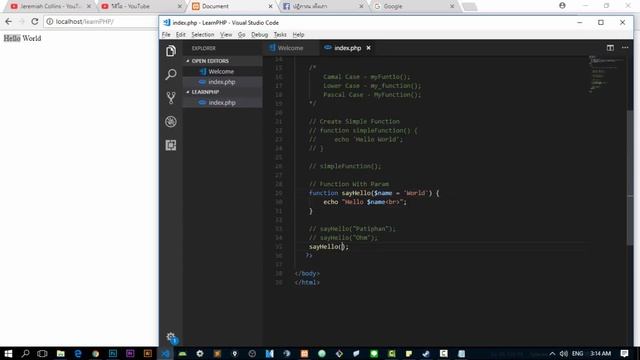Open the LINE taskbar icon
This screenshot has width=640, height=360.
coord(374,353)
